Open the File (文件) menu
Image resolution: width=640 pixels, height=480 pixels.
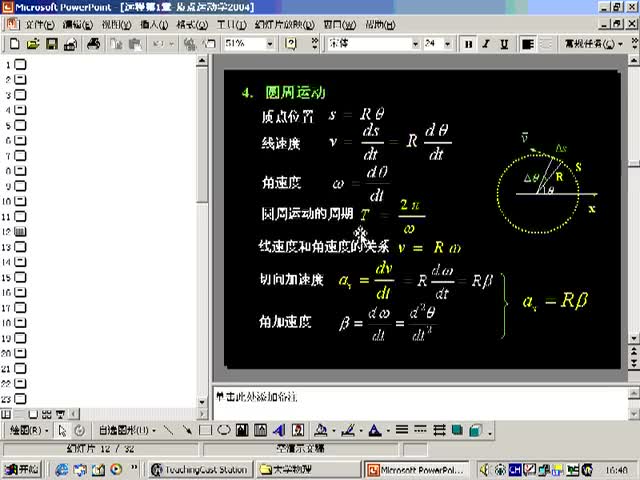pyautogui.click(x=40, y=25)
